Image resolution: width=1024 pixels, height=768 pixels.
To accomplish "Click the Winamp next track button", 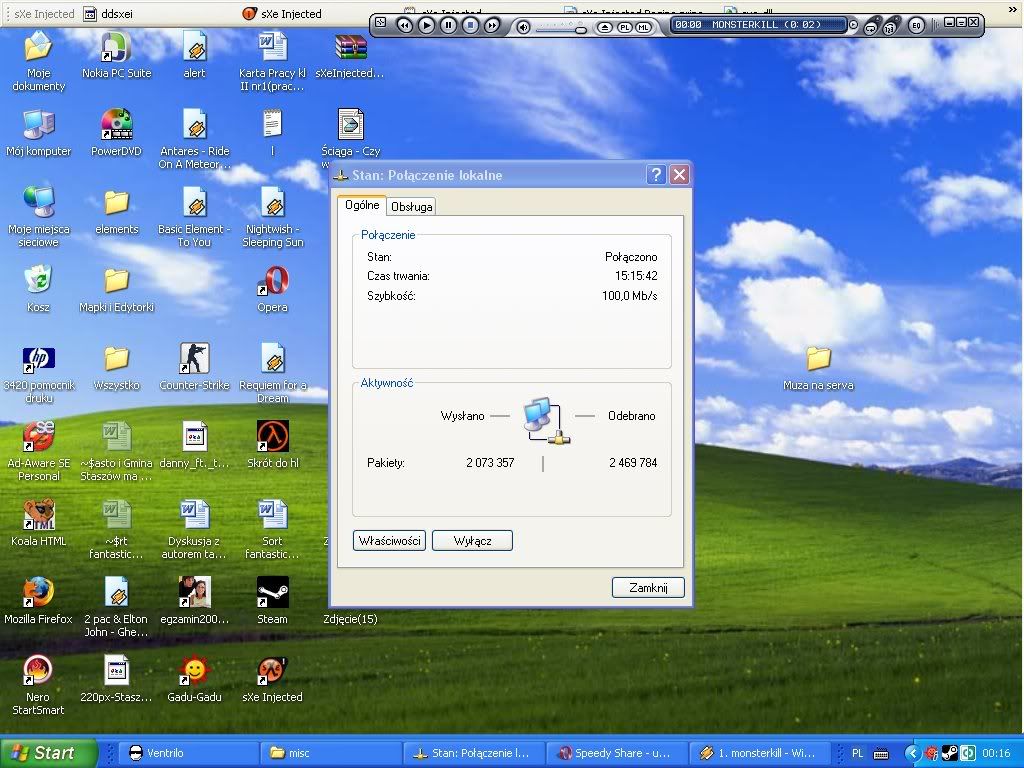I will (492, 25).
